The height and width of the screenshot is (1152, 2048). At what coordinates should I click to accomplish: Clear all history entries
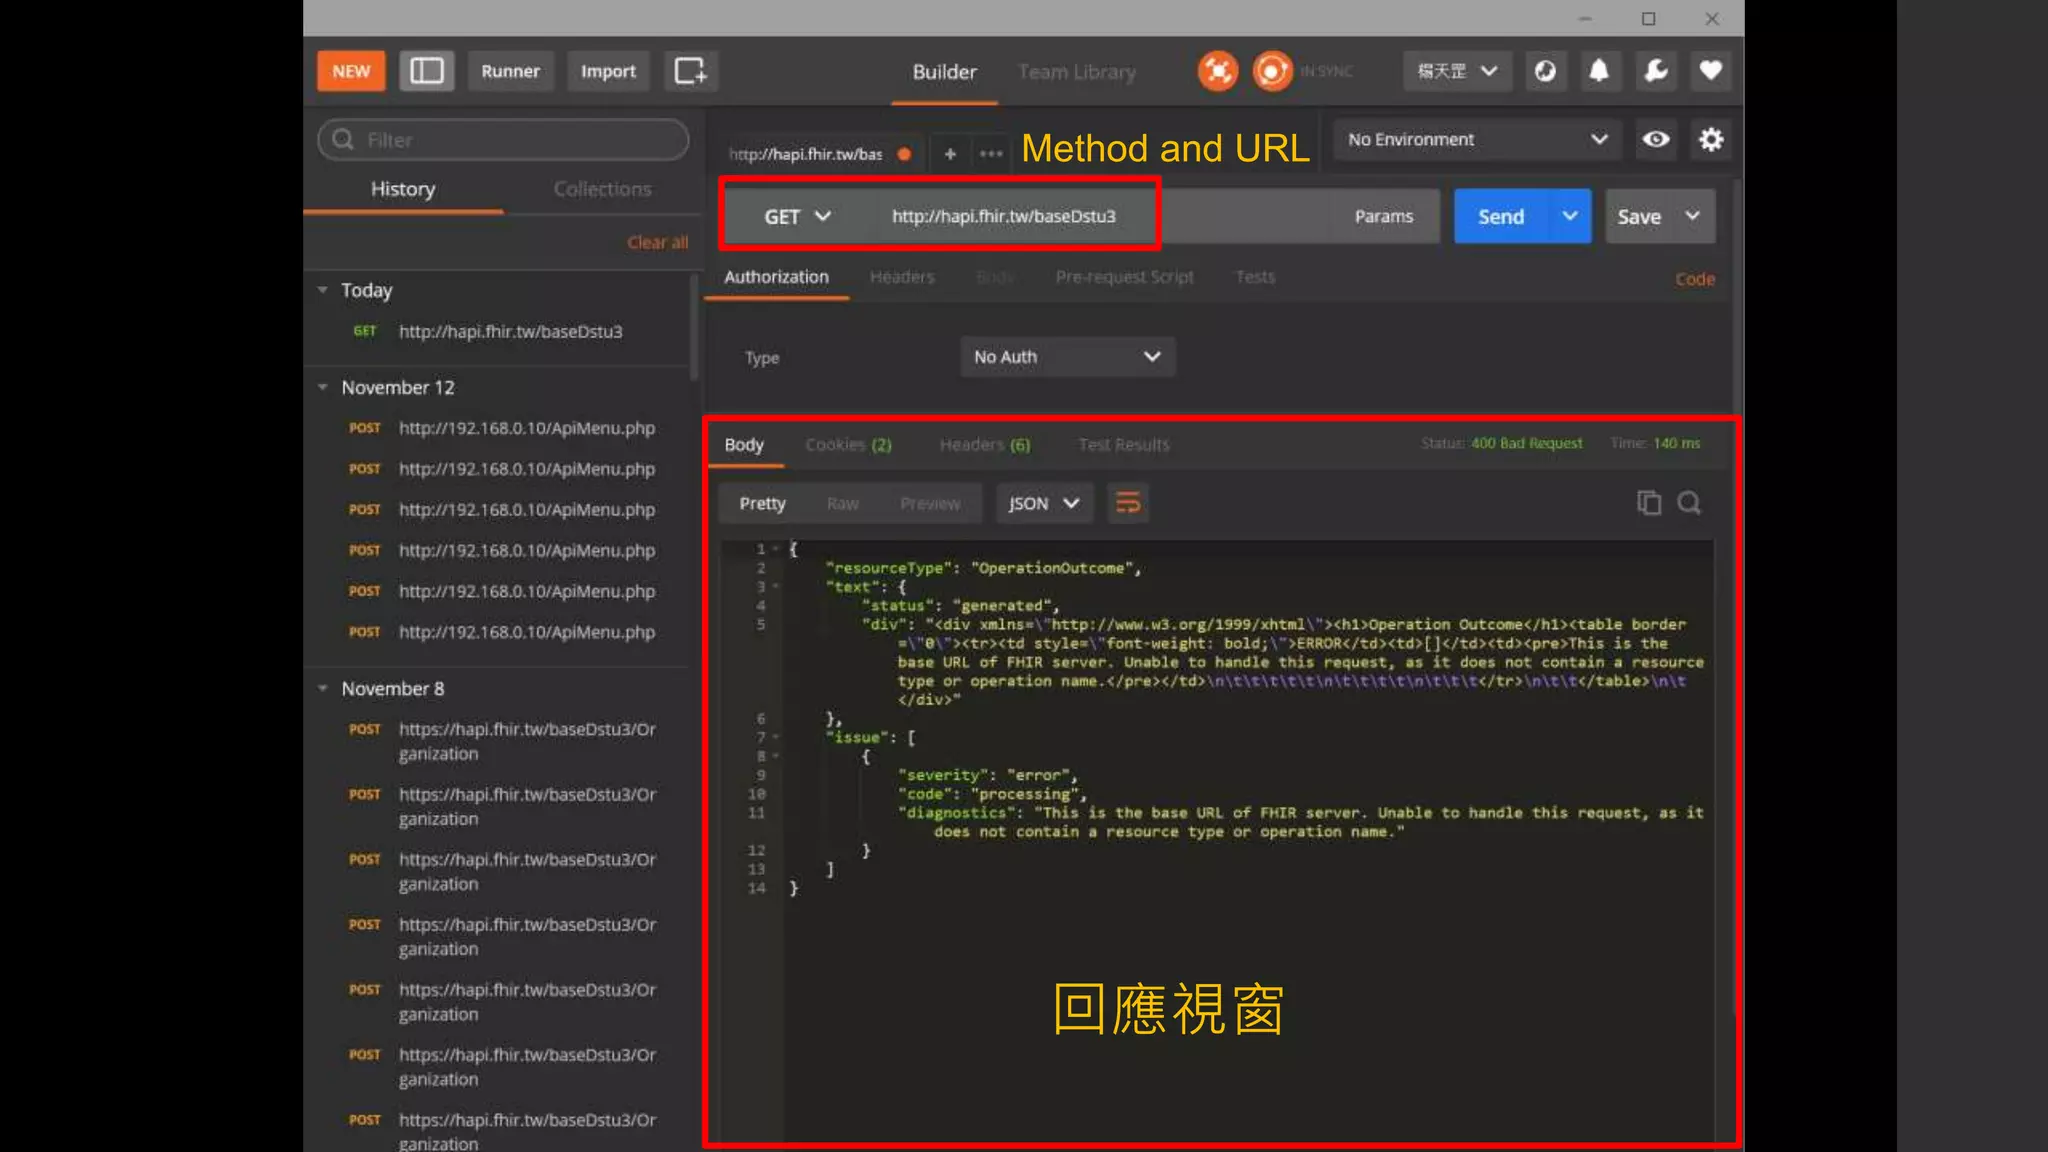click(657, 242)
